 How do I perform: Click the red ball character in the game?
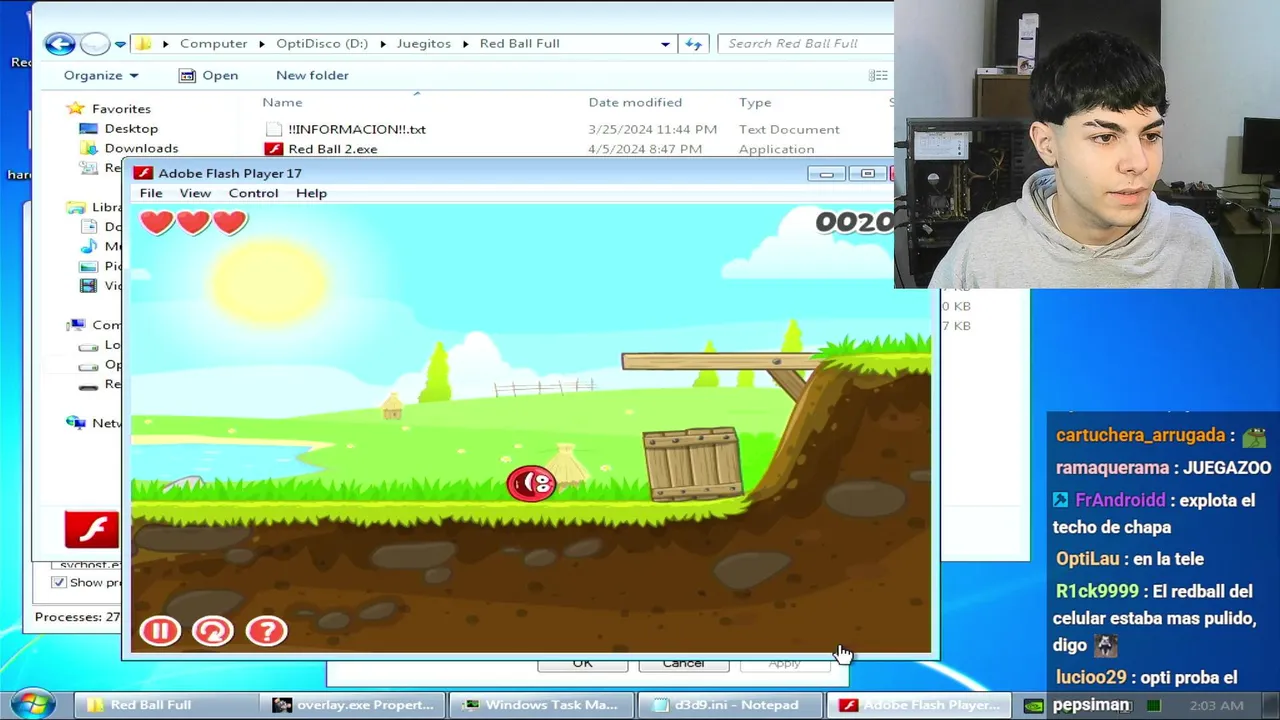pyautogui.click(x=531, y=484)
